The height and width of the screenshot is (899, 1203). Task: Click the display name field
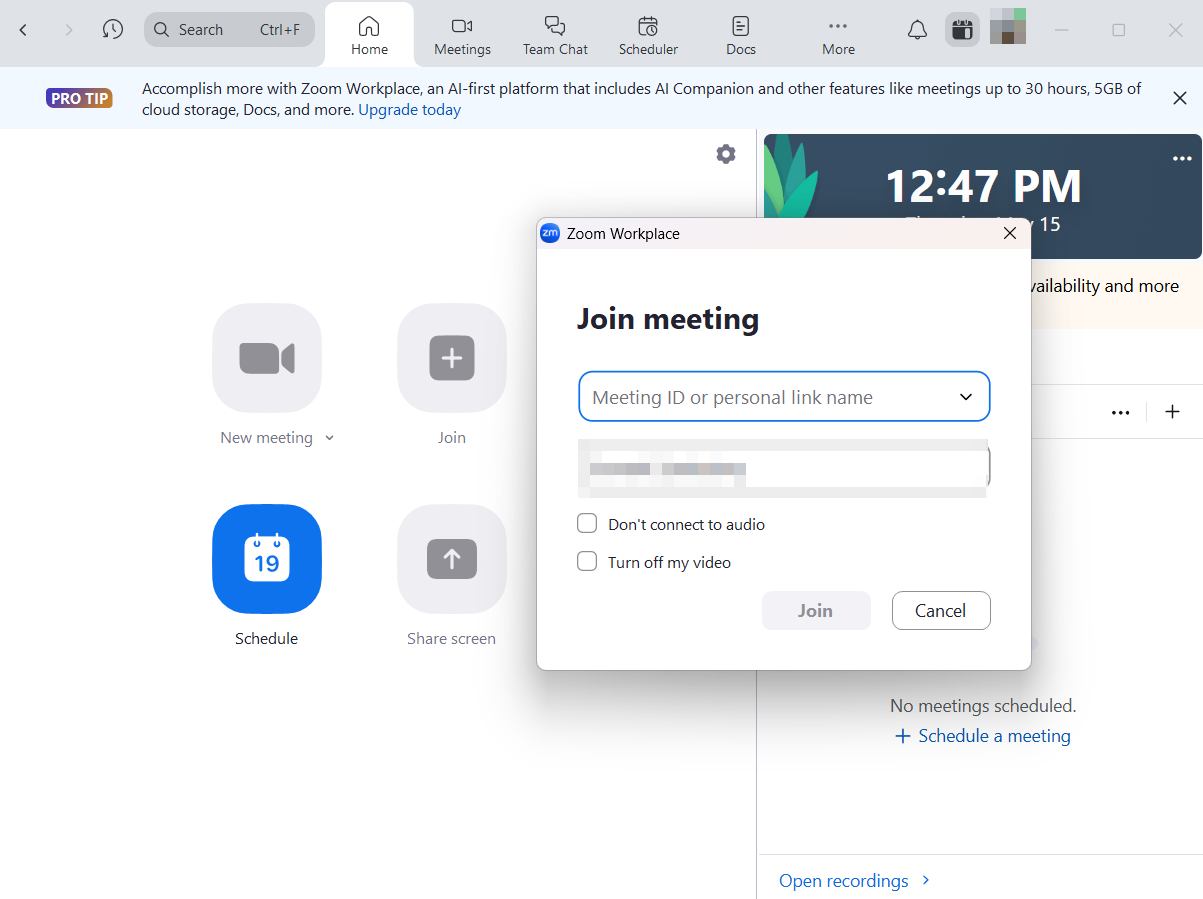[x=784, y=468]
